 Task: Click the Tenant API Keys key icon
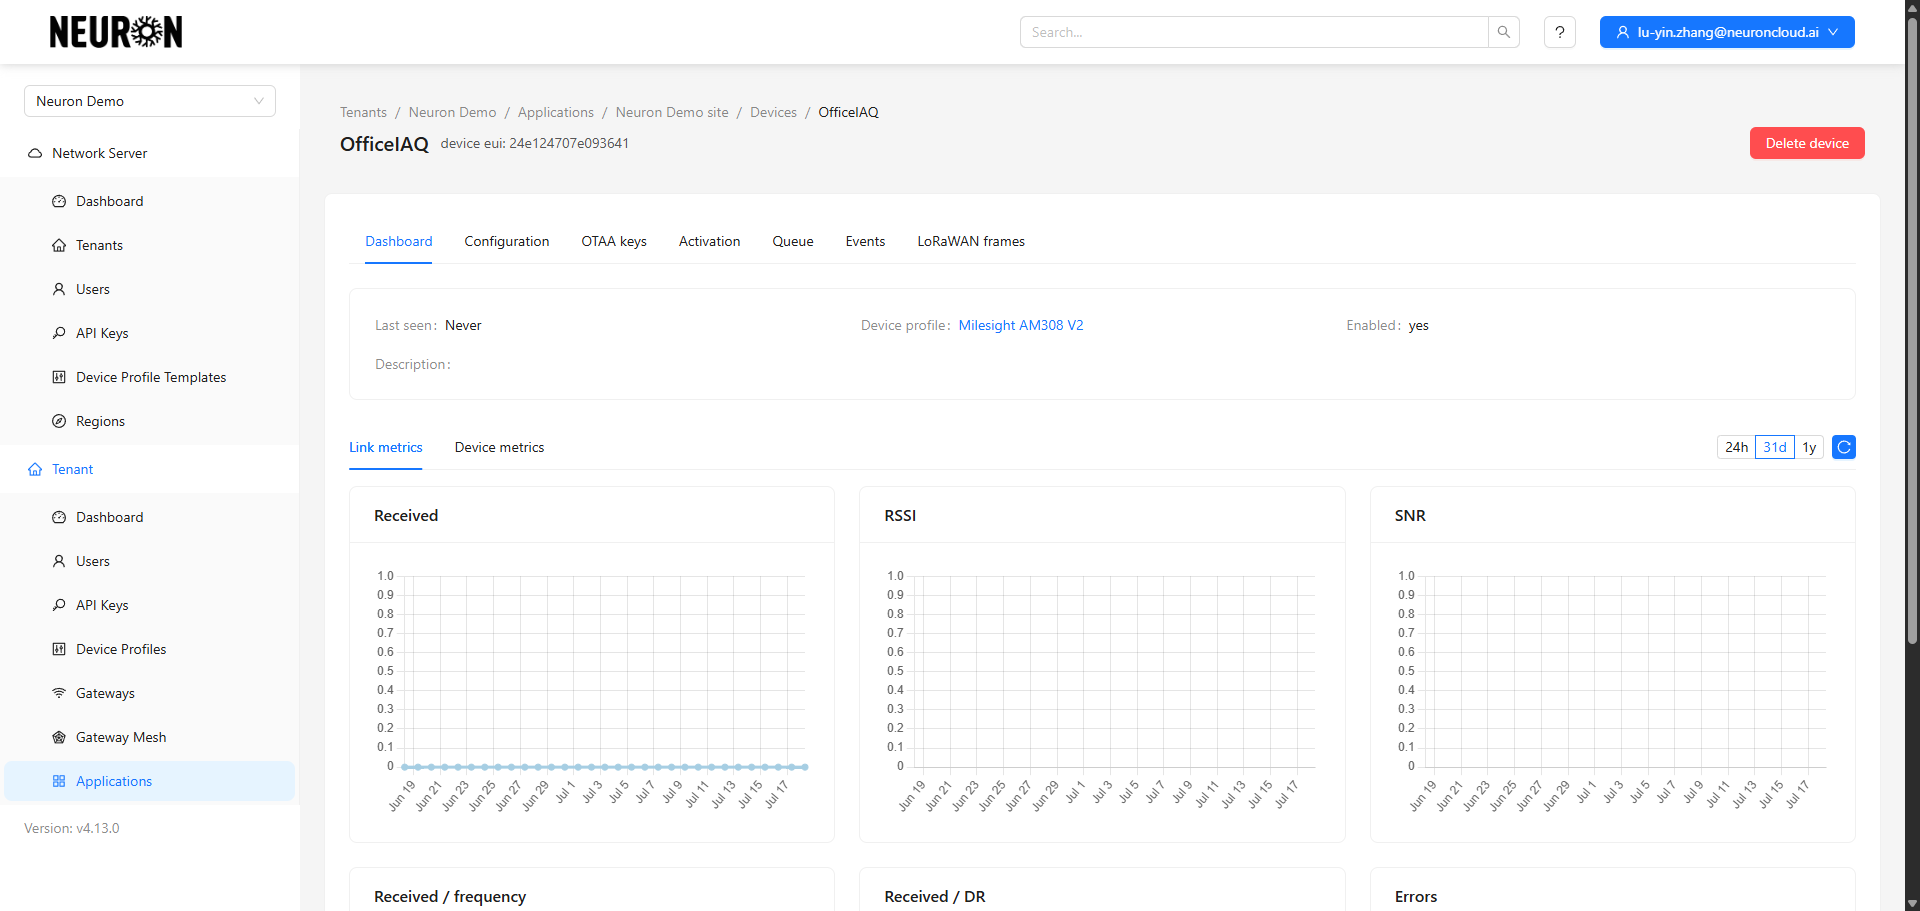click(x=59, y=605)
